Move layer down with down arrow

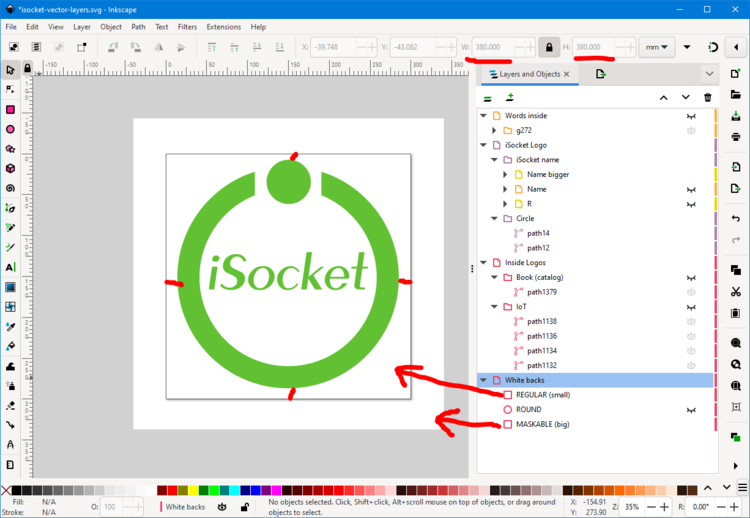pos(685,98)
